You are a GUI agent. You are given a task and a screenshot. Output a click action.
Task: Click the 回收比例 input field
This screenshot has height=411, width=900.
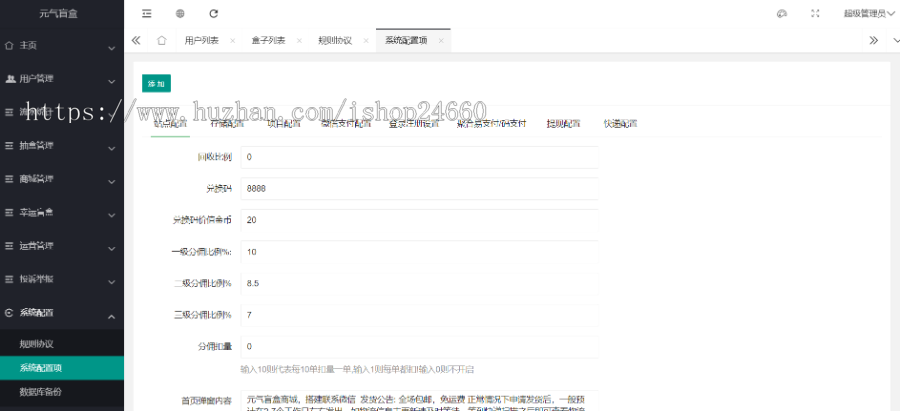click(419, 157)
